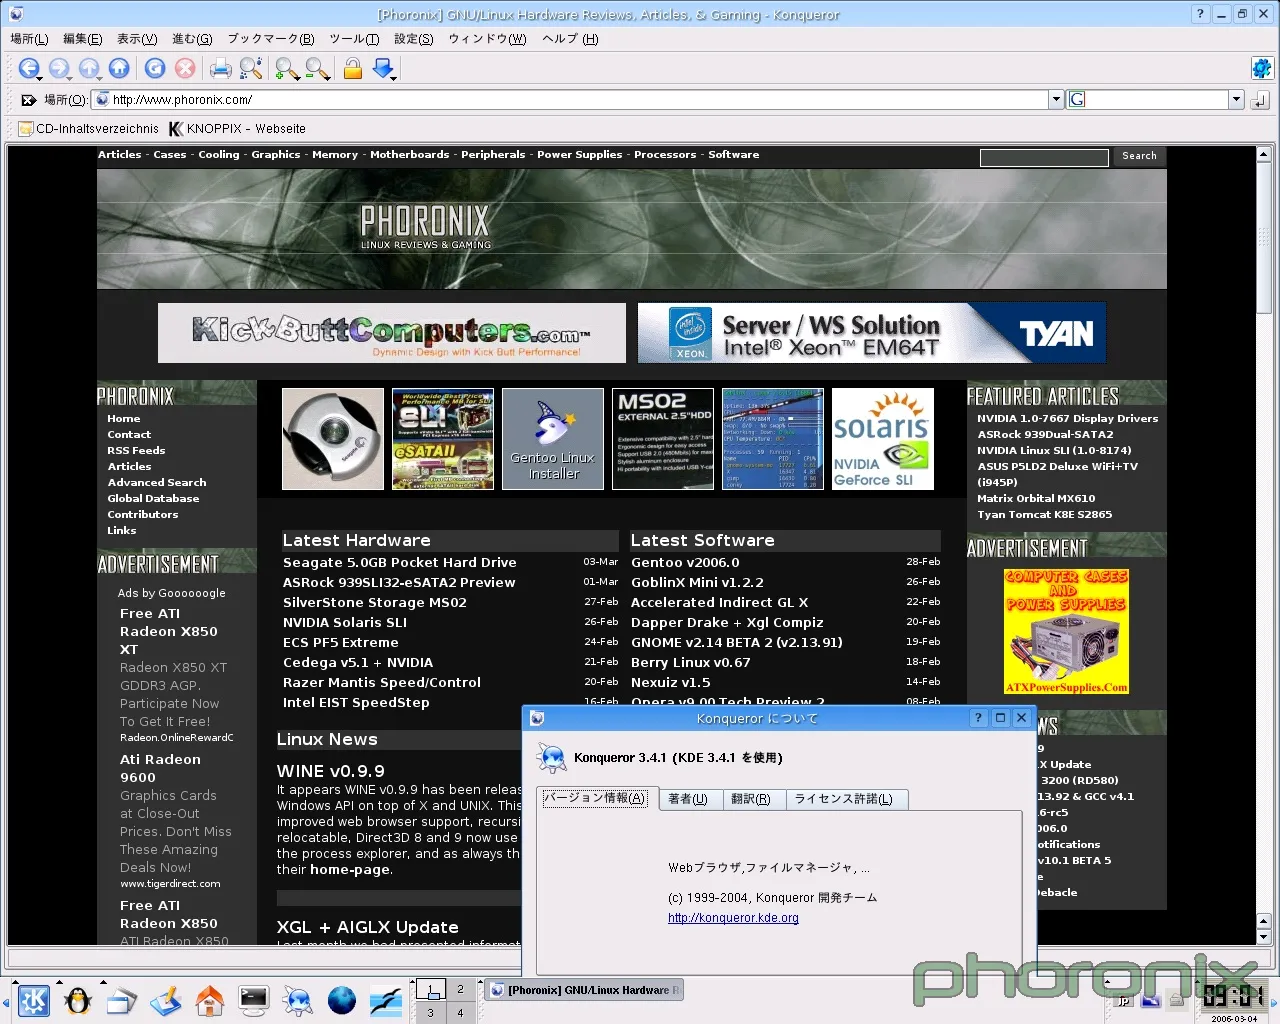Open the Up button dropdown arrow

(x=100, y=77)
